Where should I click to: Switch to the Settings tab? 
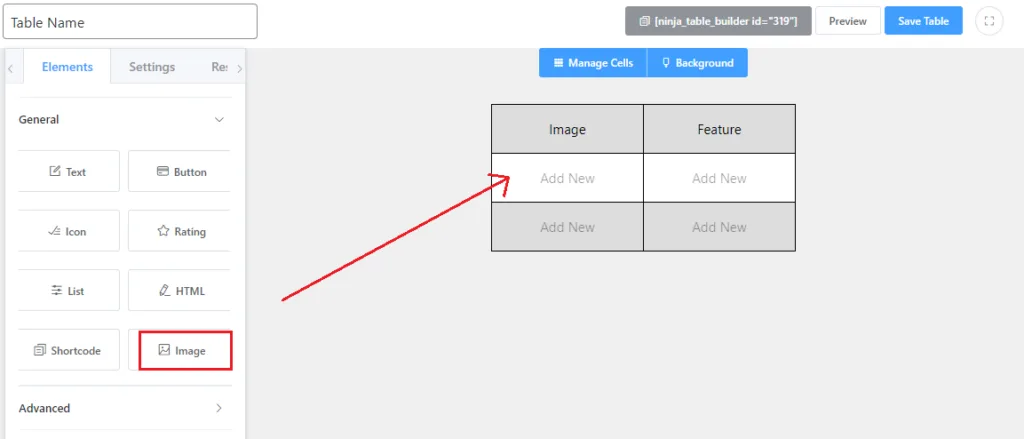(152, 67)
